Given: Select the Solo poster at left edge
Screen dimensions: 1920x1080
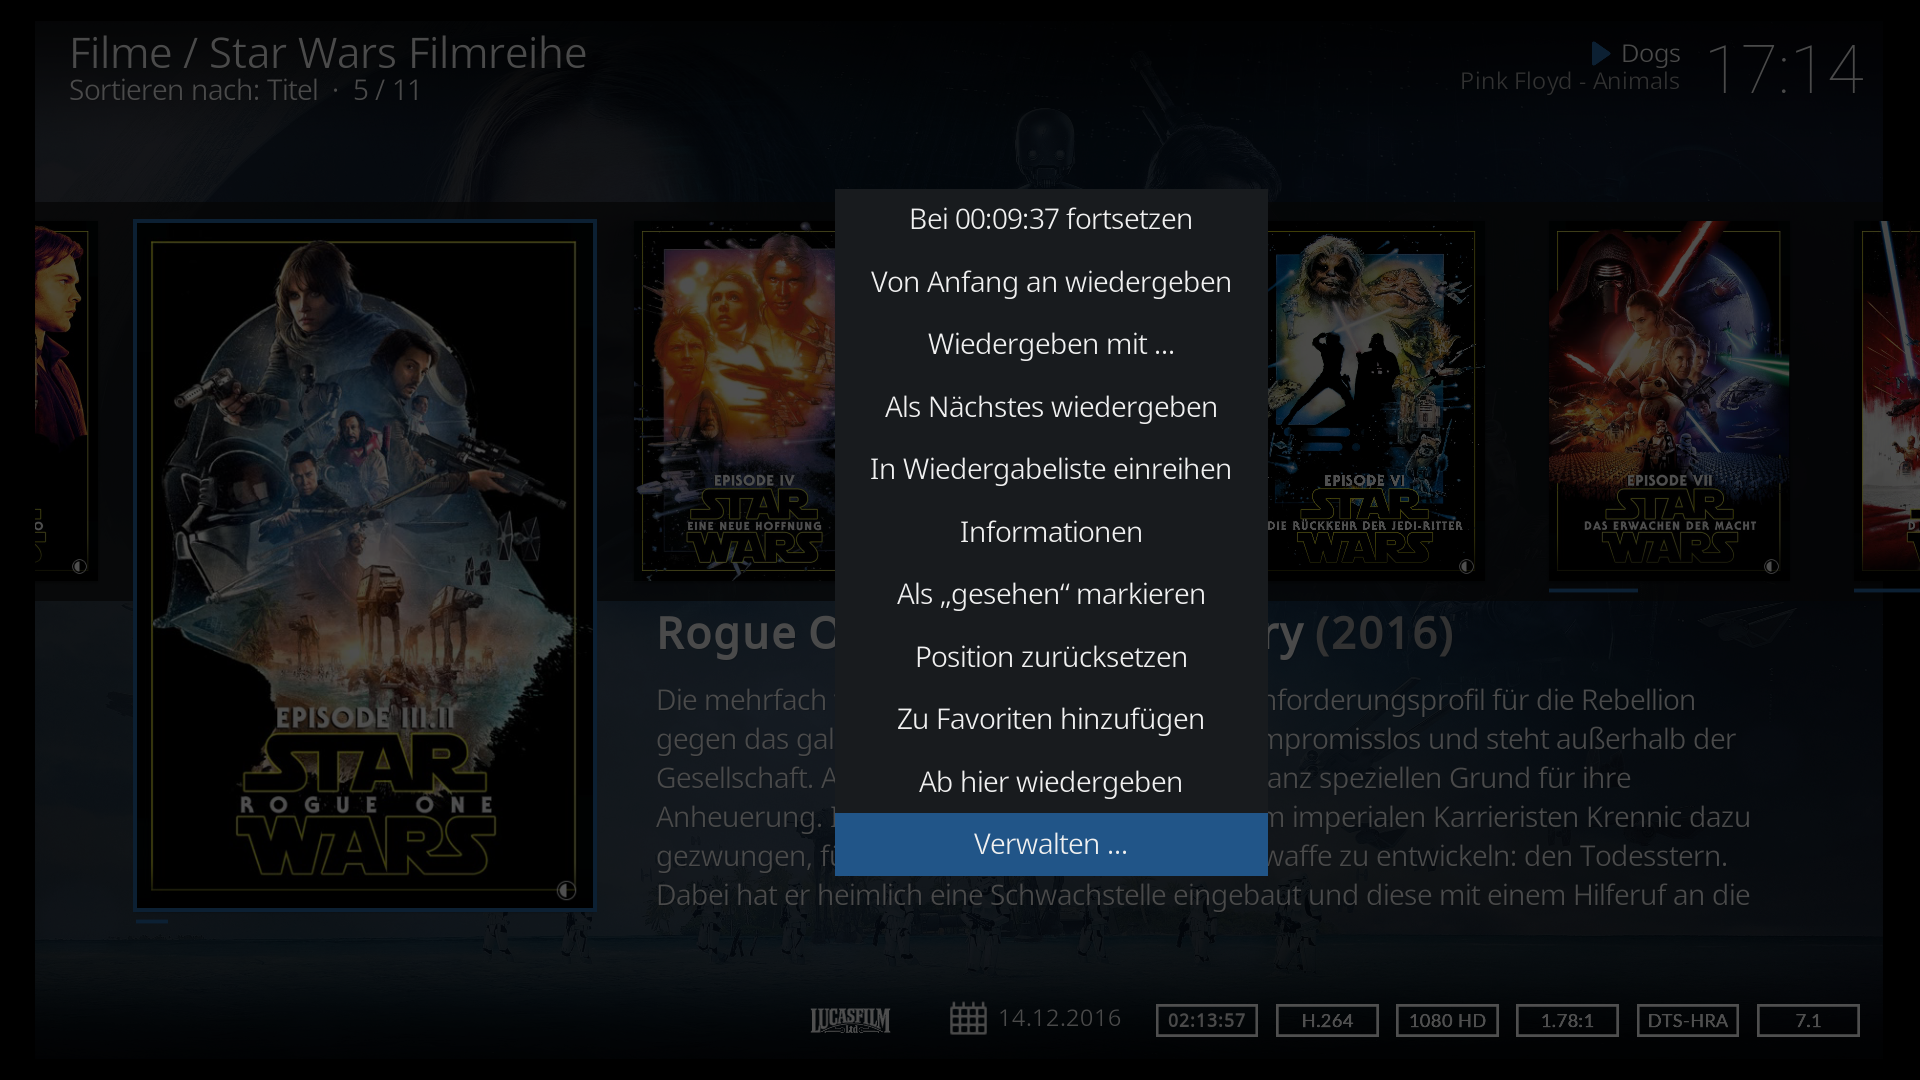Looking at the screenshot, I should (66, 401).
